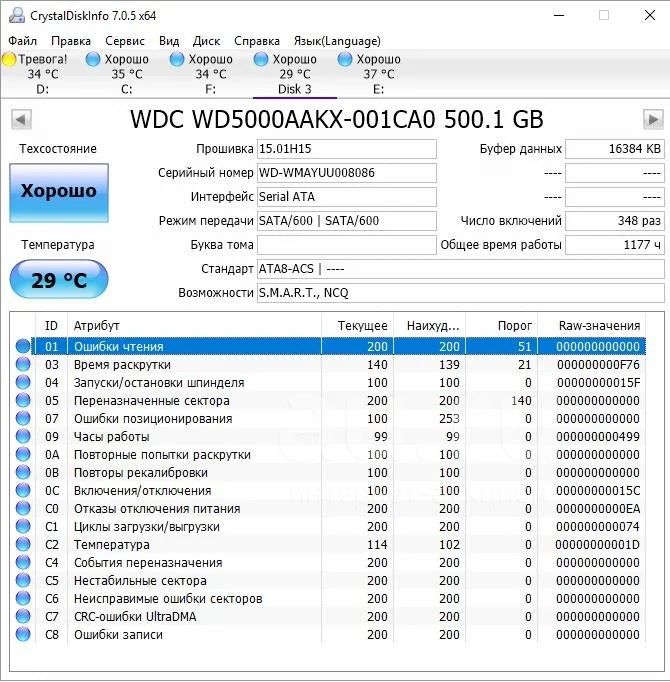Click the empty Буква тома field
The image size is (670, 682).
tap(347, 244)
